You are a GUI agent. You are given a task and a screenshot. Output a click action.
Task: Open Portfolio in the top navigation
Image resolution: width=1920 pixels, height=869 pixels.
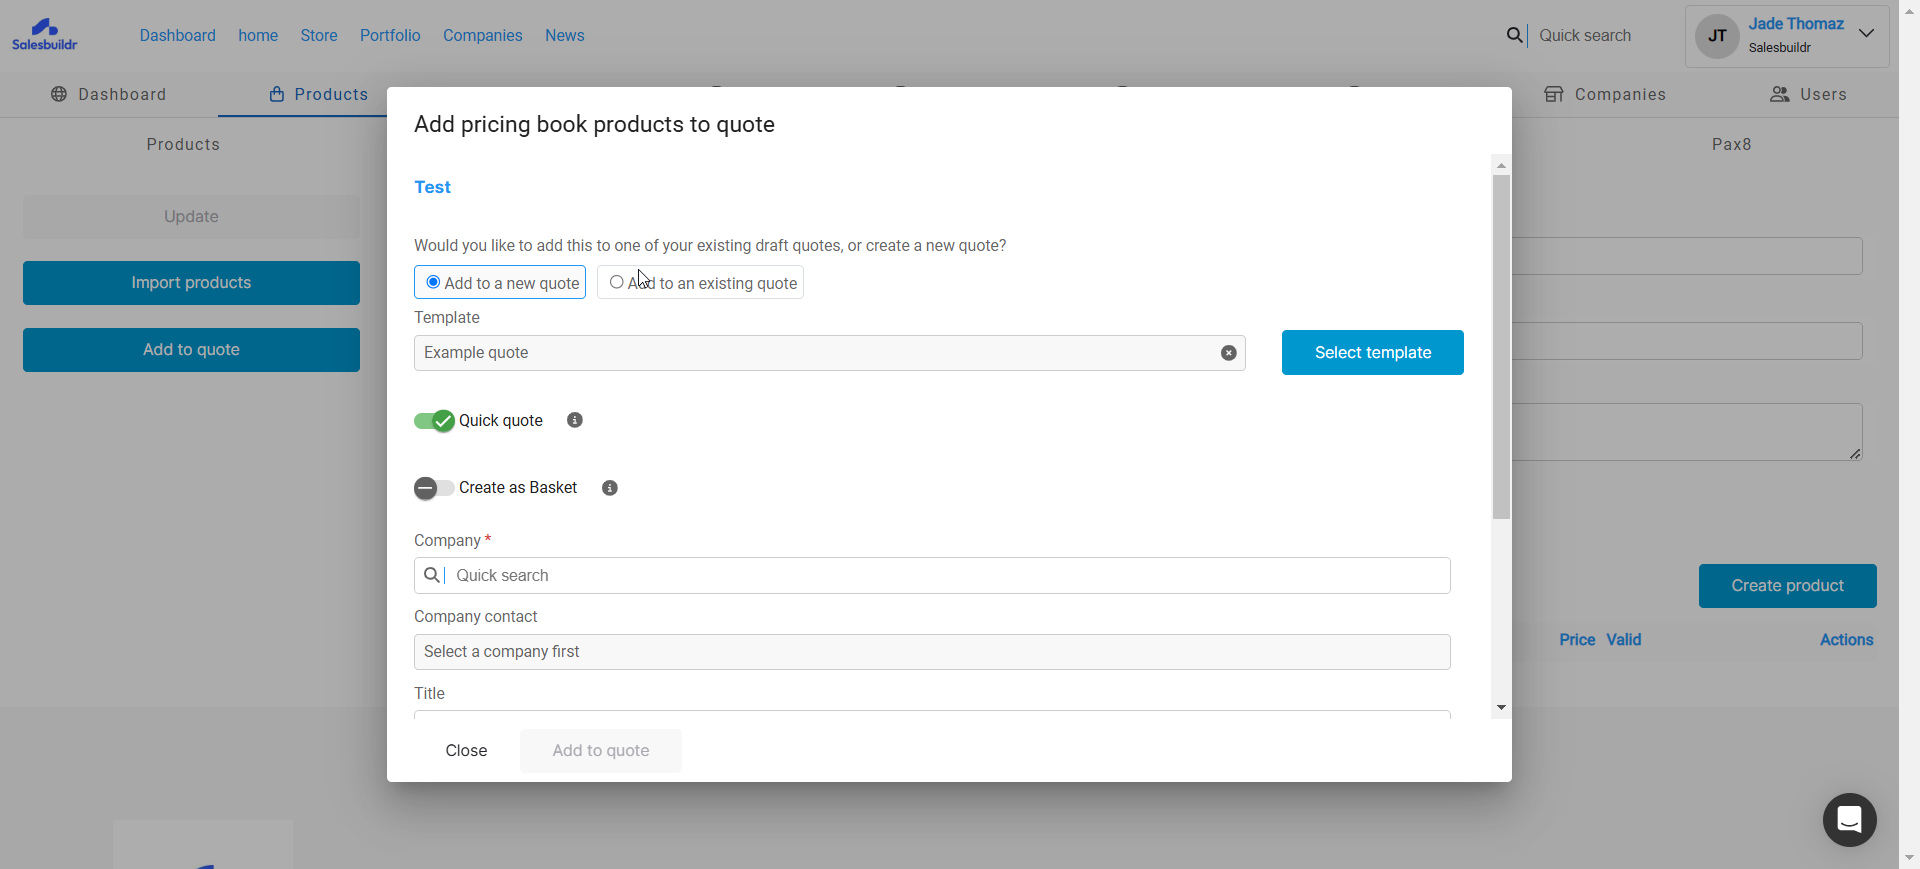tap(390, 35)
